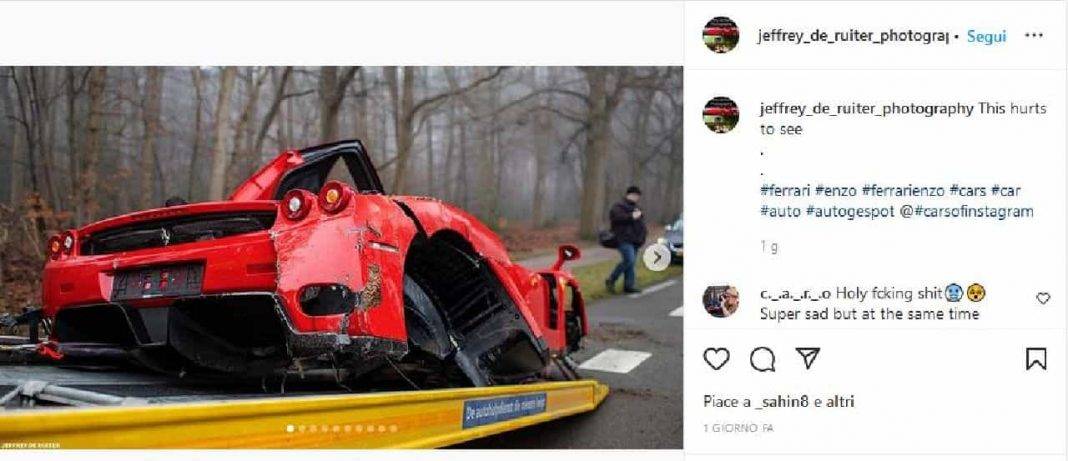This screenshot has width=1068, height=461.
Task: Go to next photo arrow
Action: pos(657,257)
